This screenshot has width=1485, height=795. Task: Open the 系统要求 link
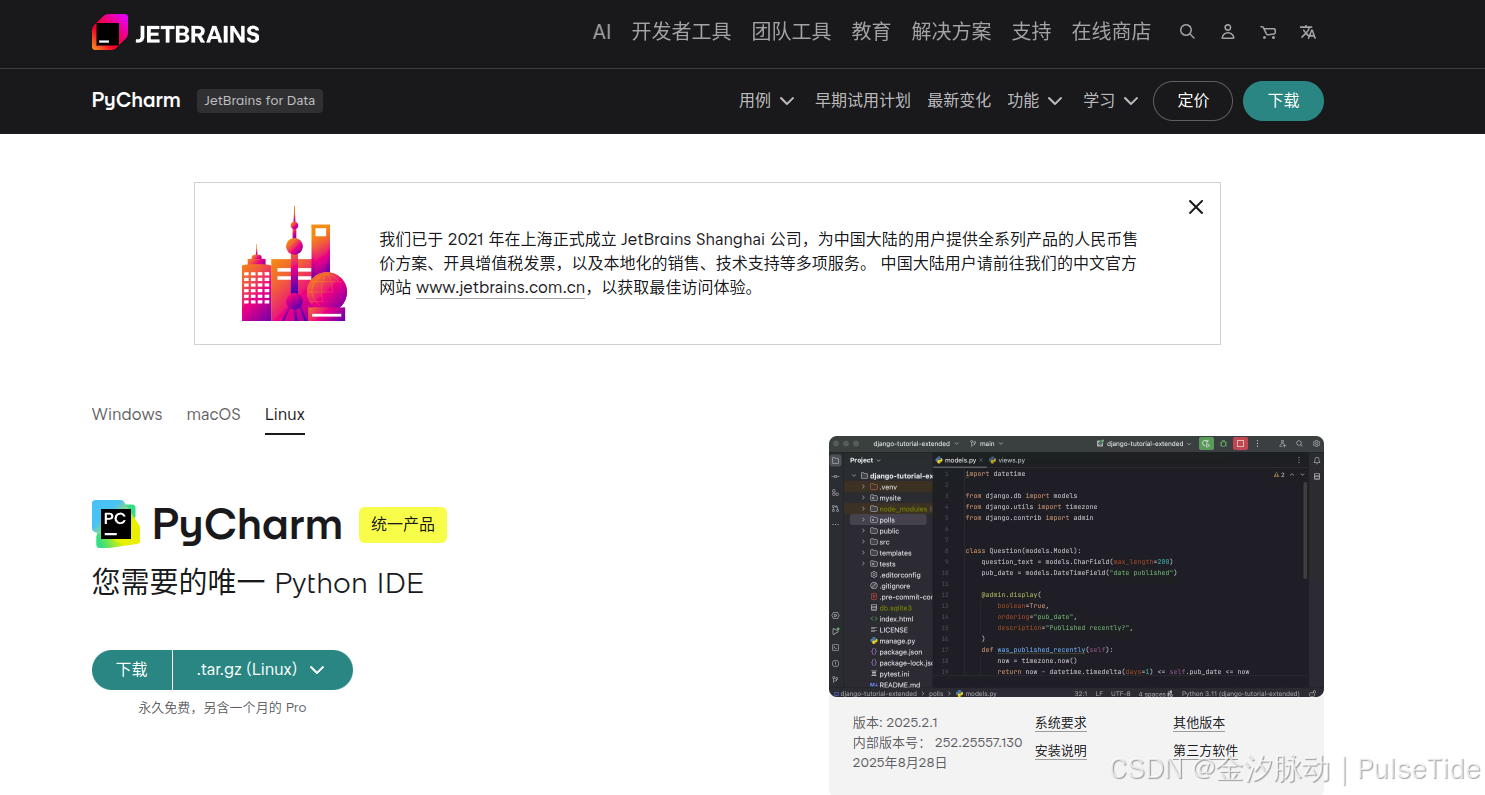pyautogui.click(x=1061, y=723)
